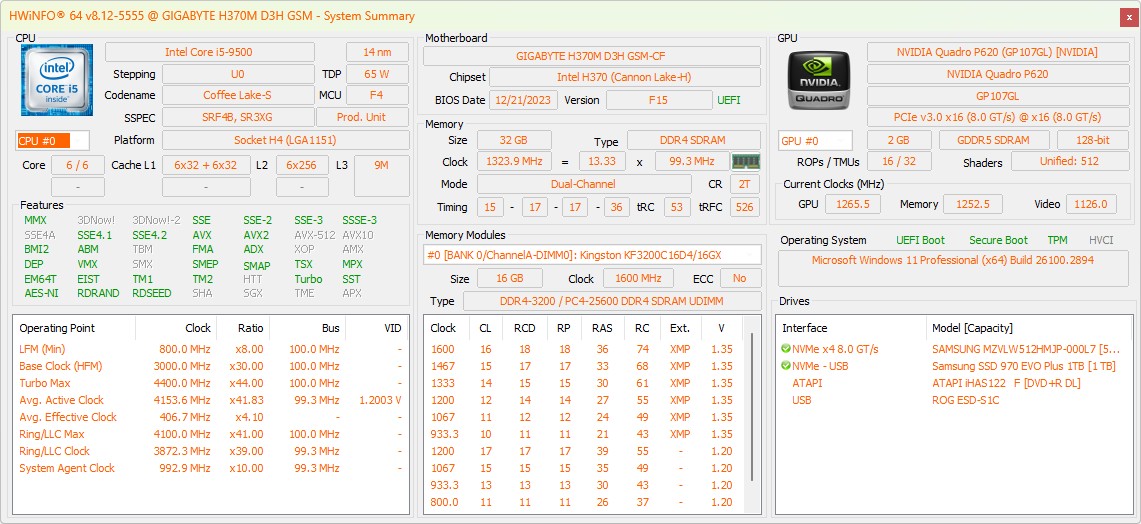
Task: Click the PCIe v3.0 x16 link field
Action: click(x=997, y=117)
